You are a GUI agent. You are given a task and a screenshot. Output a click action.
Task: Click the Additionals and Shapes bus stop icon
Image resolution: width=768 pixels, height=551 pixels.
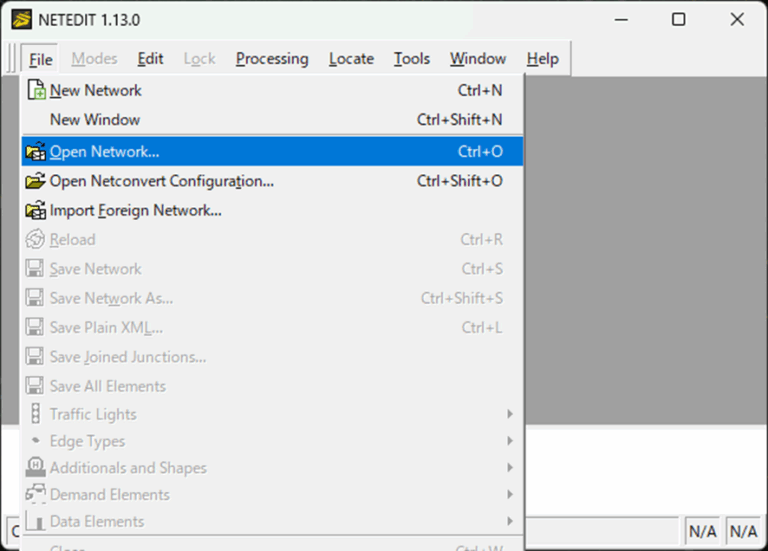pos(35,467)
